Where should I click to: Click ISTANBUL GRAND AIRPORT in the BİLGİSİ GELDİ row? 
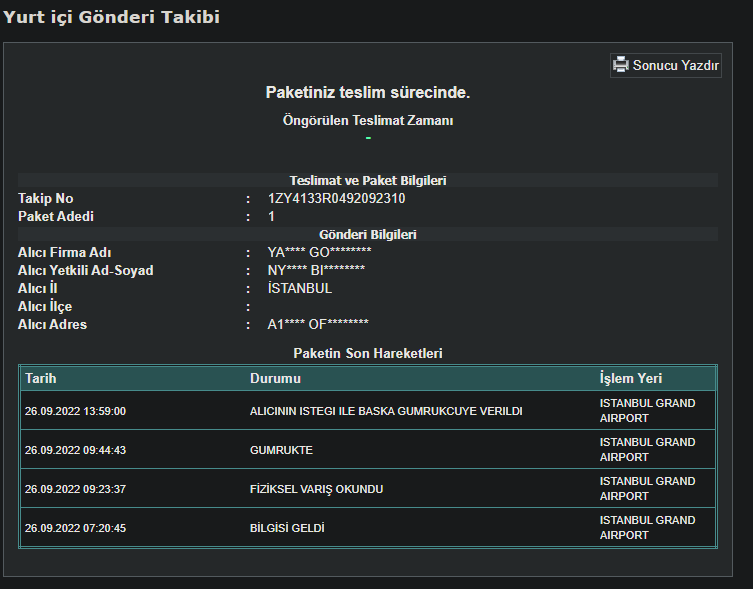647,527
